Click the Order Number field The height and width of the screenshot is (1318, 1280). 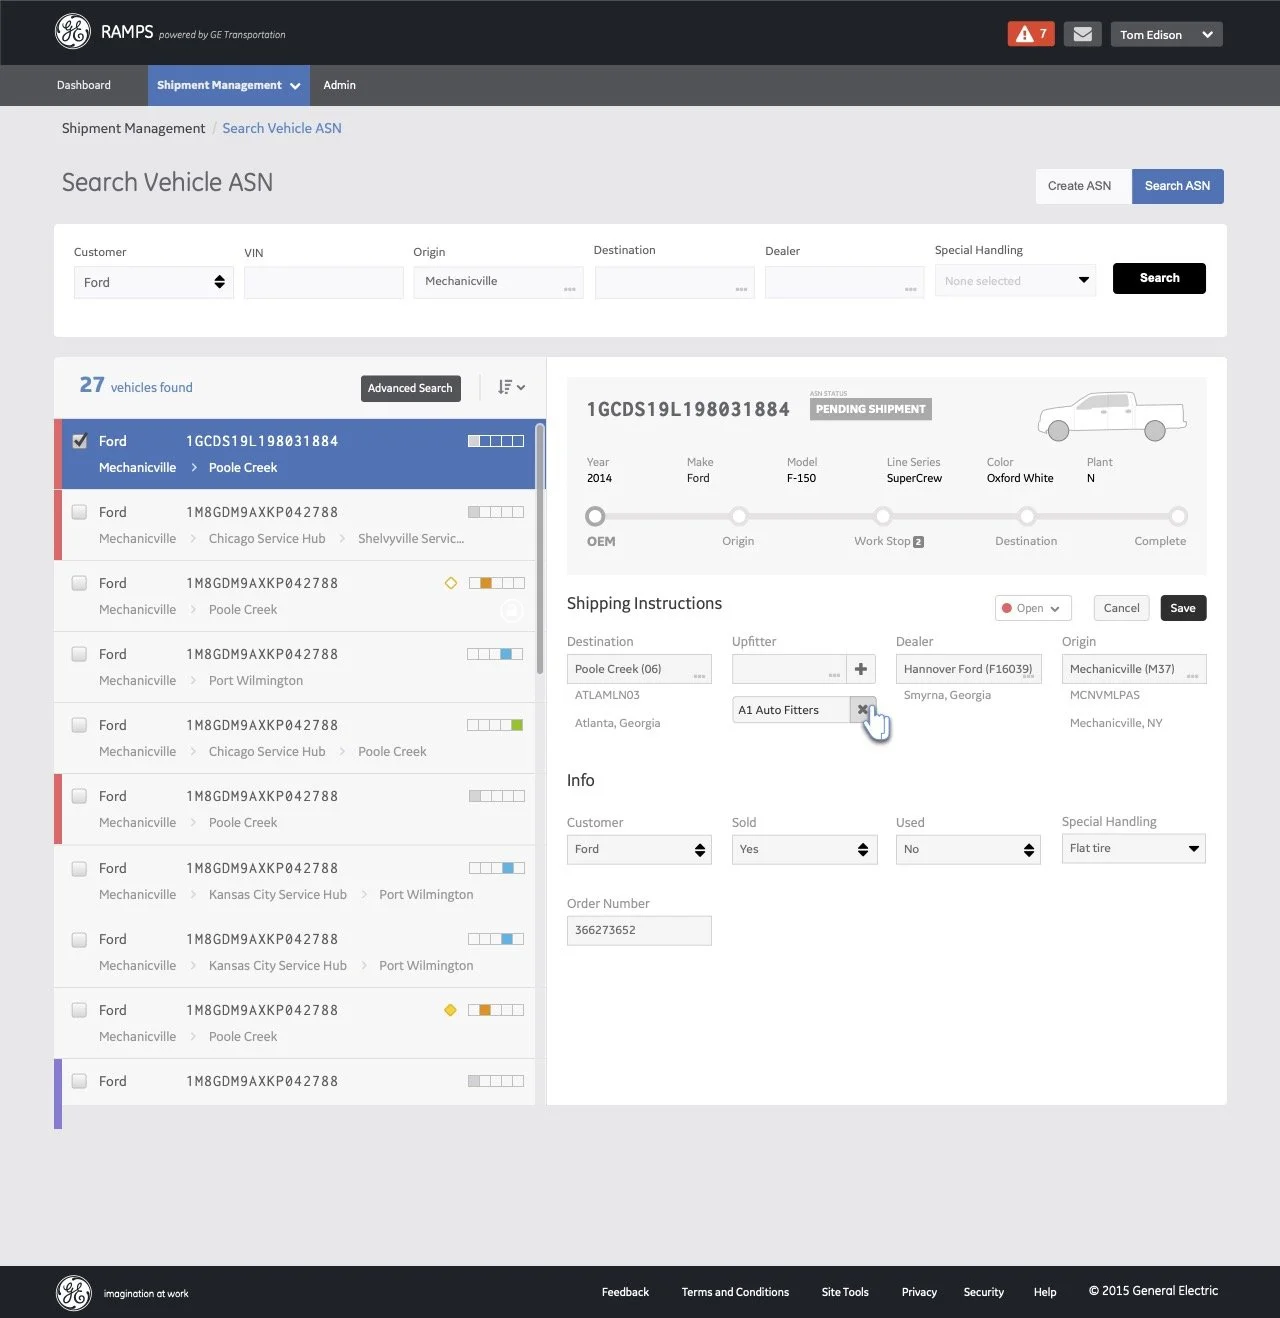coord(639,930)
